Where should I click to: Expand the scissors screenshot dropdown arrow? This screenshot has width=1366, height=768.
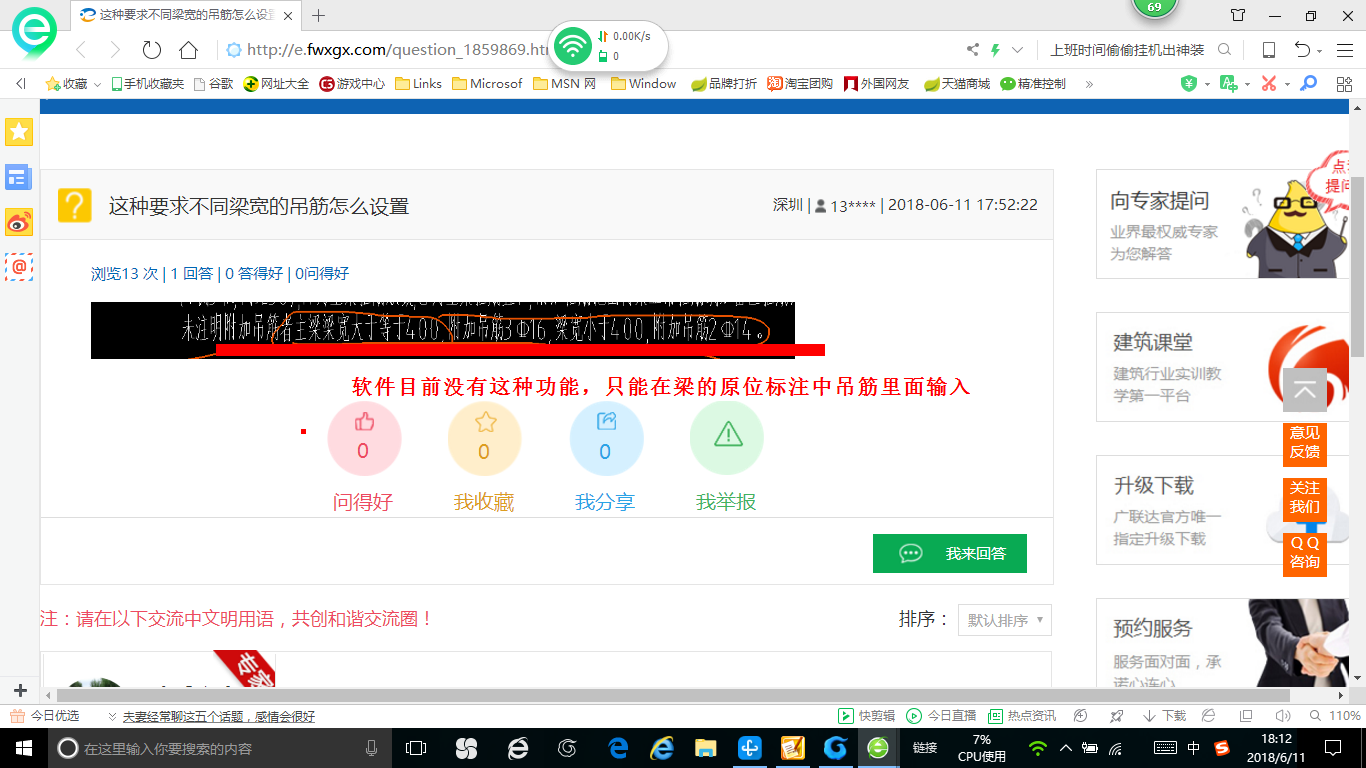coord(1287,85)
